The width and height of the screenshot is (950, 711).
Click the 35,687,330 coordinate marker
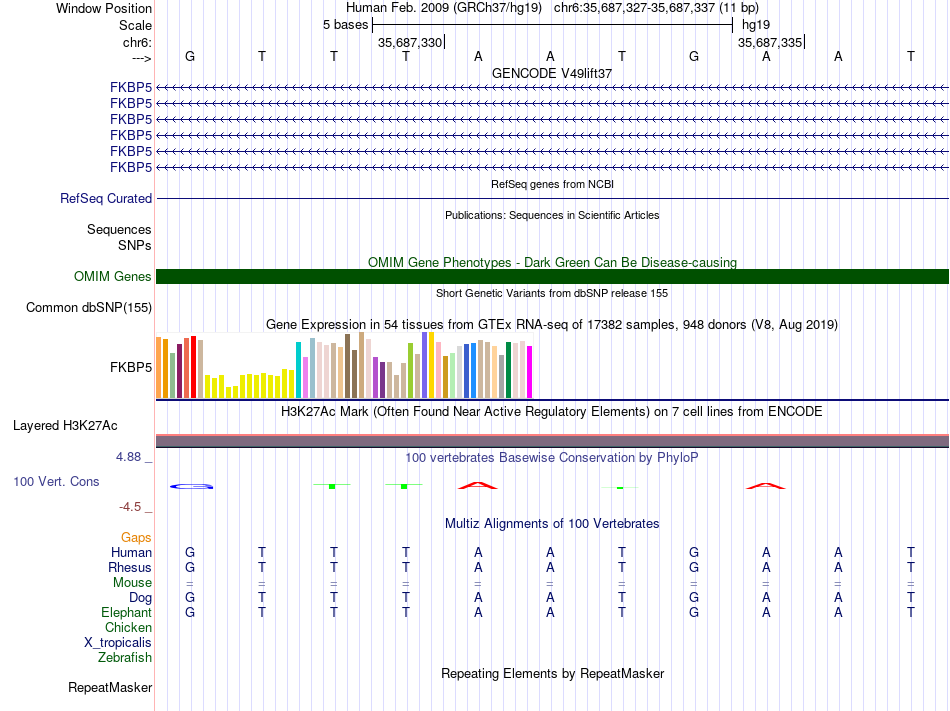coord(410,42)
